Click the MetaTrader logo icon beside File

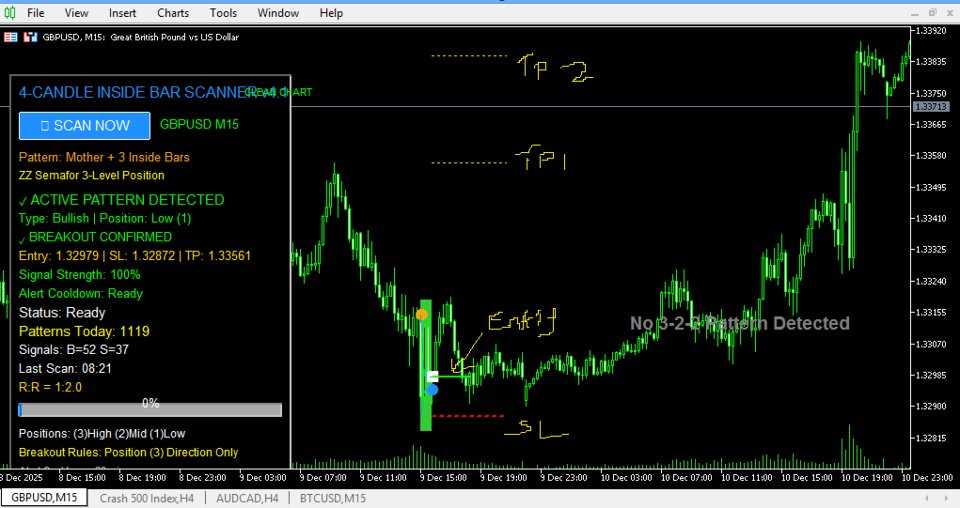click(10, 13)
